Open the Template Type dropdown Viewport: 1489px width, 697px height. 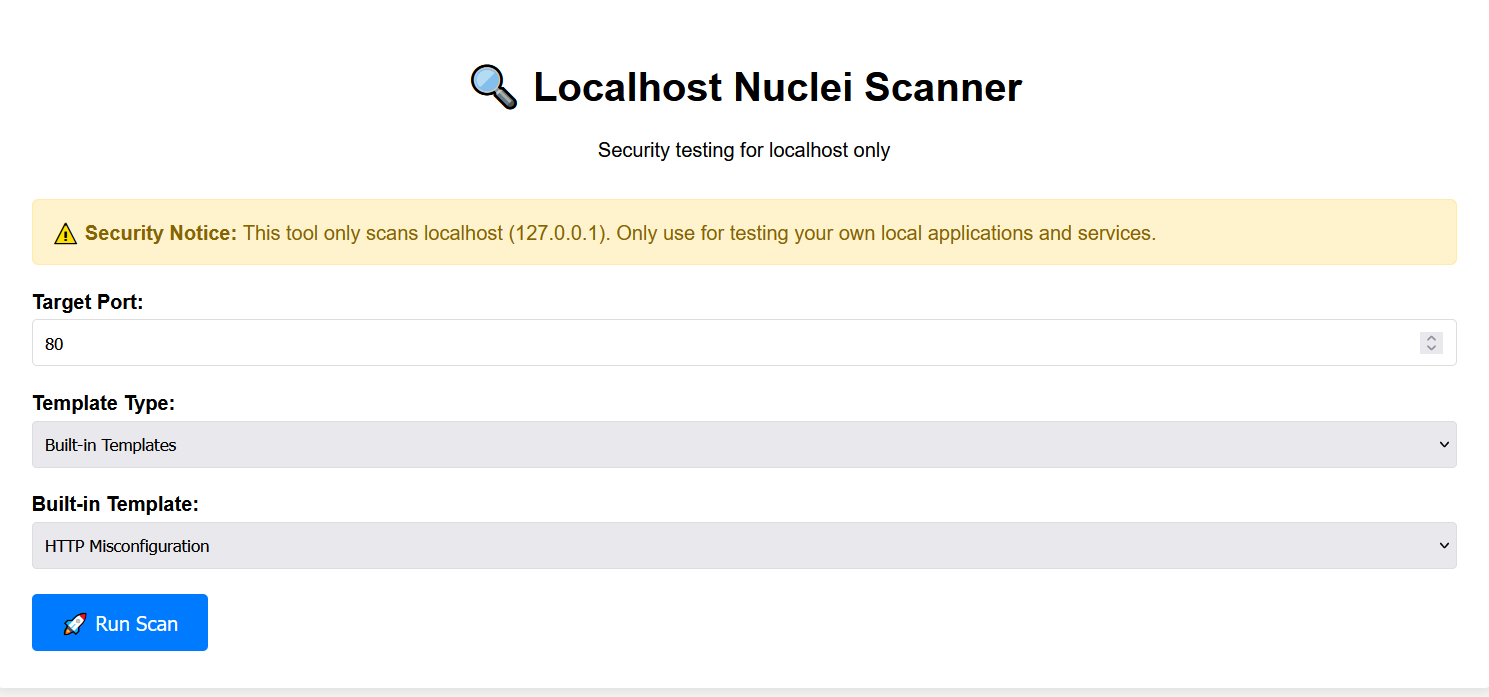[x=743, y=444]
